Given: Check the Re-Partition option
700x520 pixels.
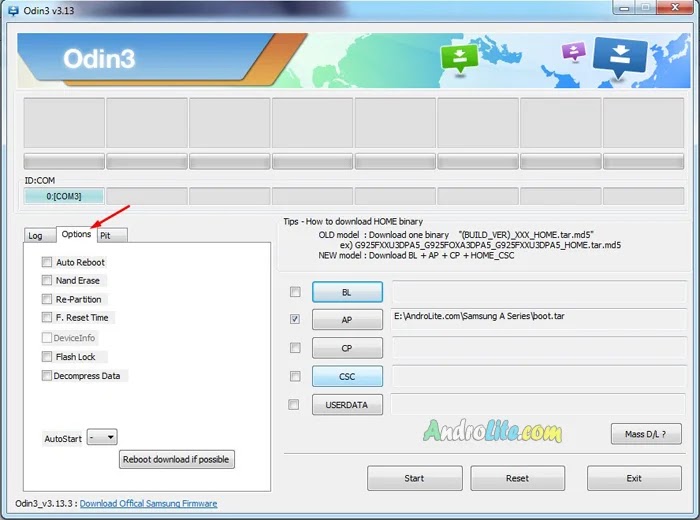Looking at the screenshot, I should click(x=46, y=299).
